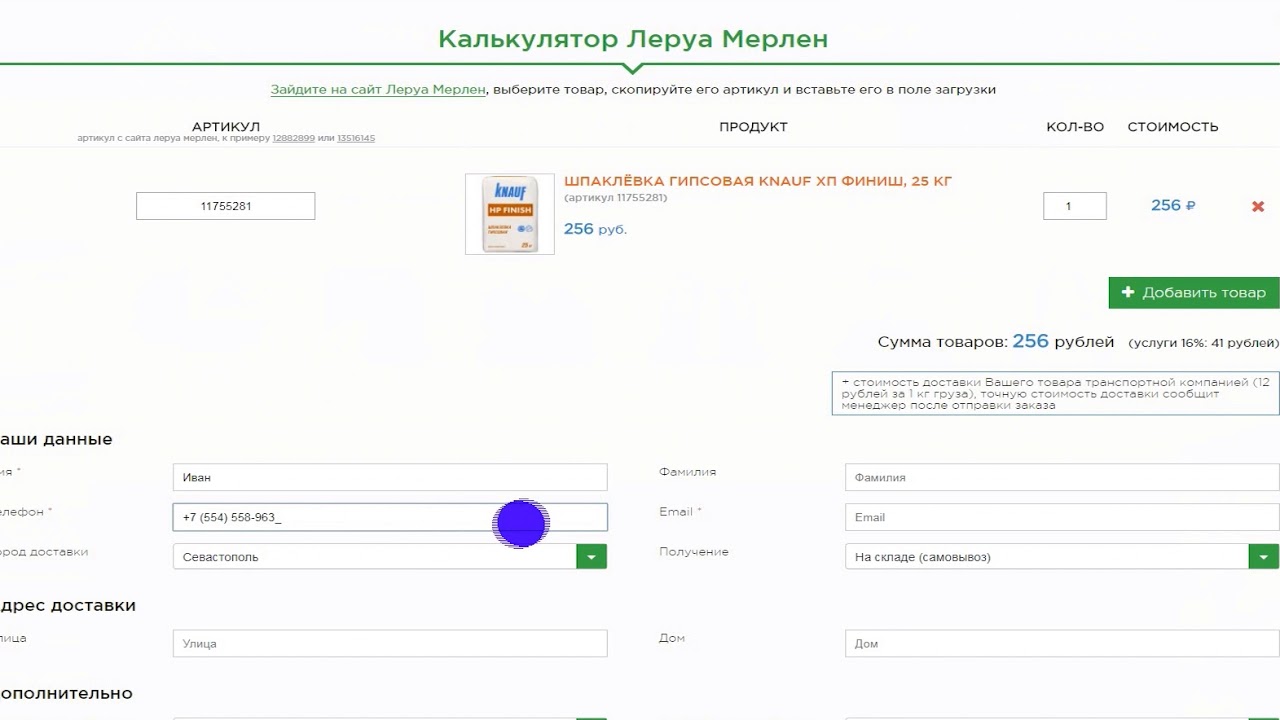Click the услуги 16%: 41 рублей text
The height and width of the screenshot is (720, 1280).
1203,343
